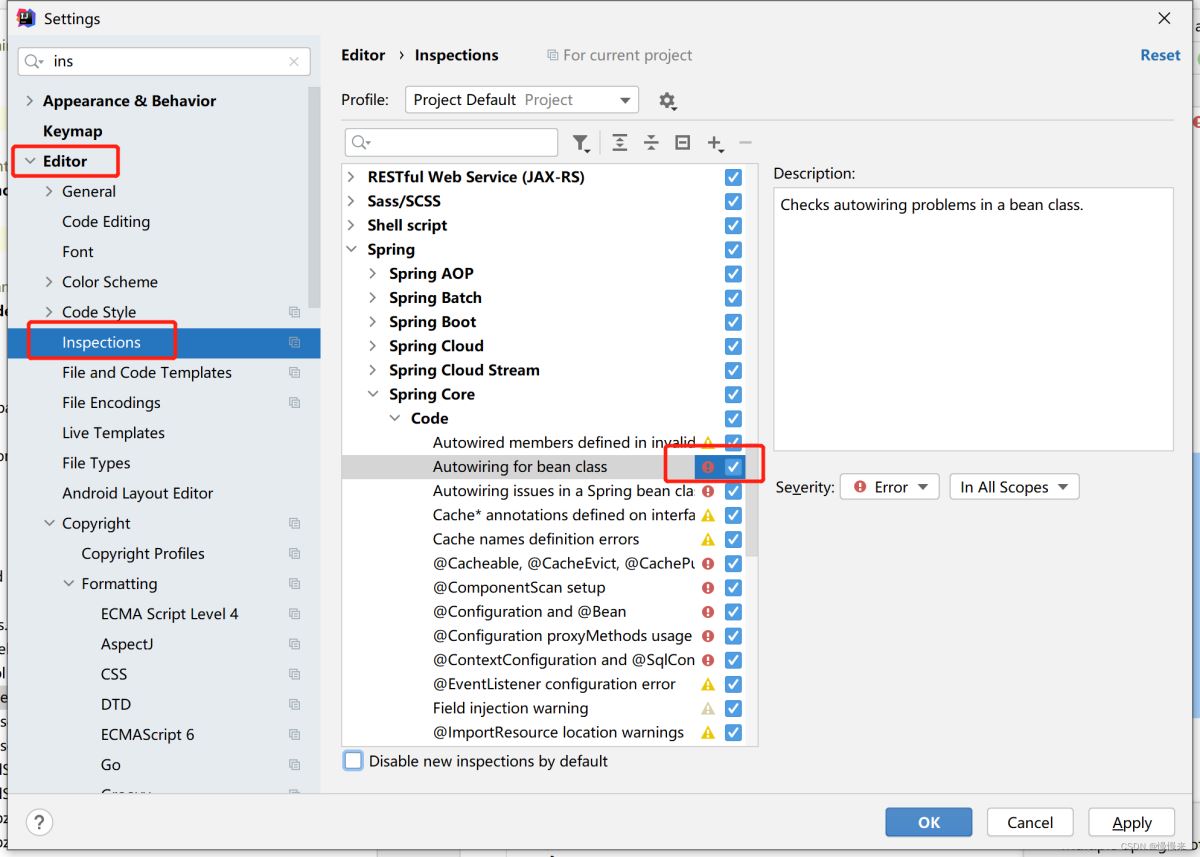Expand Appearance & Behavior settings section
The height and width of the screenshot is (857, 1200).
tap(29, 101)
